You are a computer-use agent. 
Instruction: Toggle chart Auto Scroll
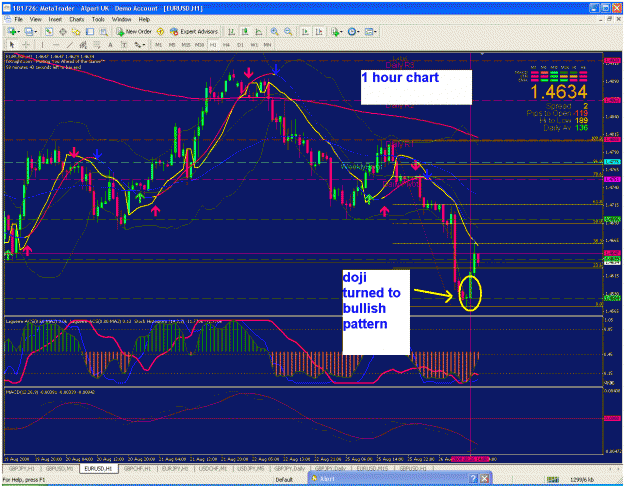(305, 31)
